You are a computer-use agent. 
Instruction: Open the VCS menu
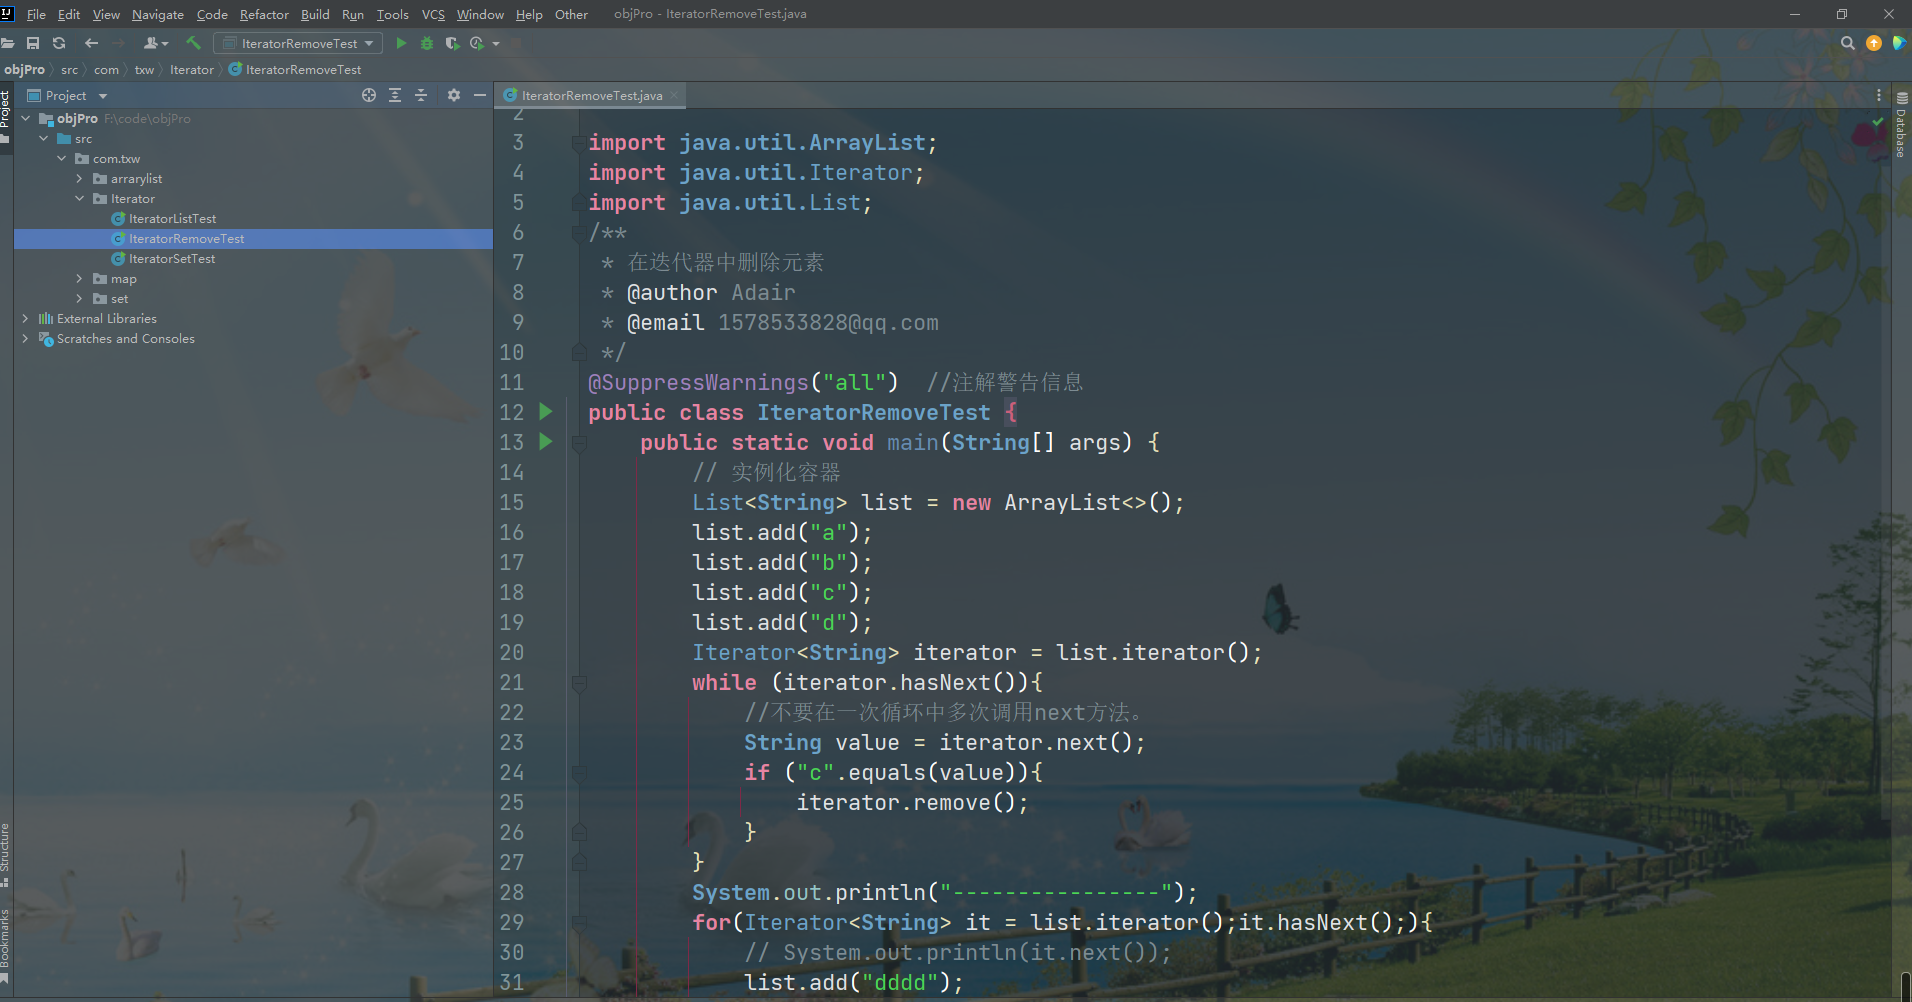click(x=433, y=14)
